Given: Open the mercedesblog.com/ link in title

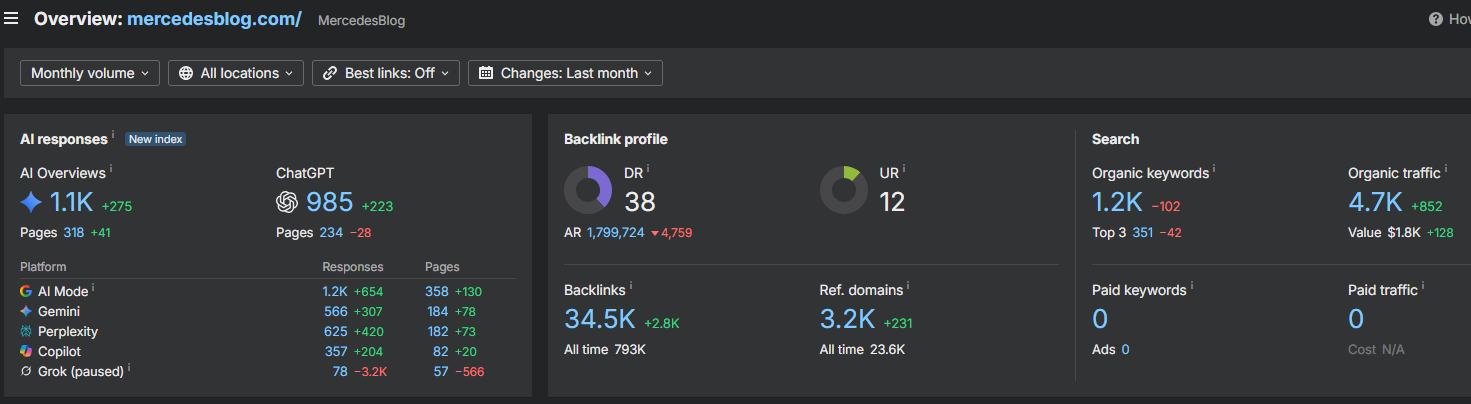Looking at the screenshot, I should click(214, 19).
